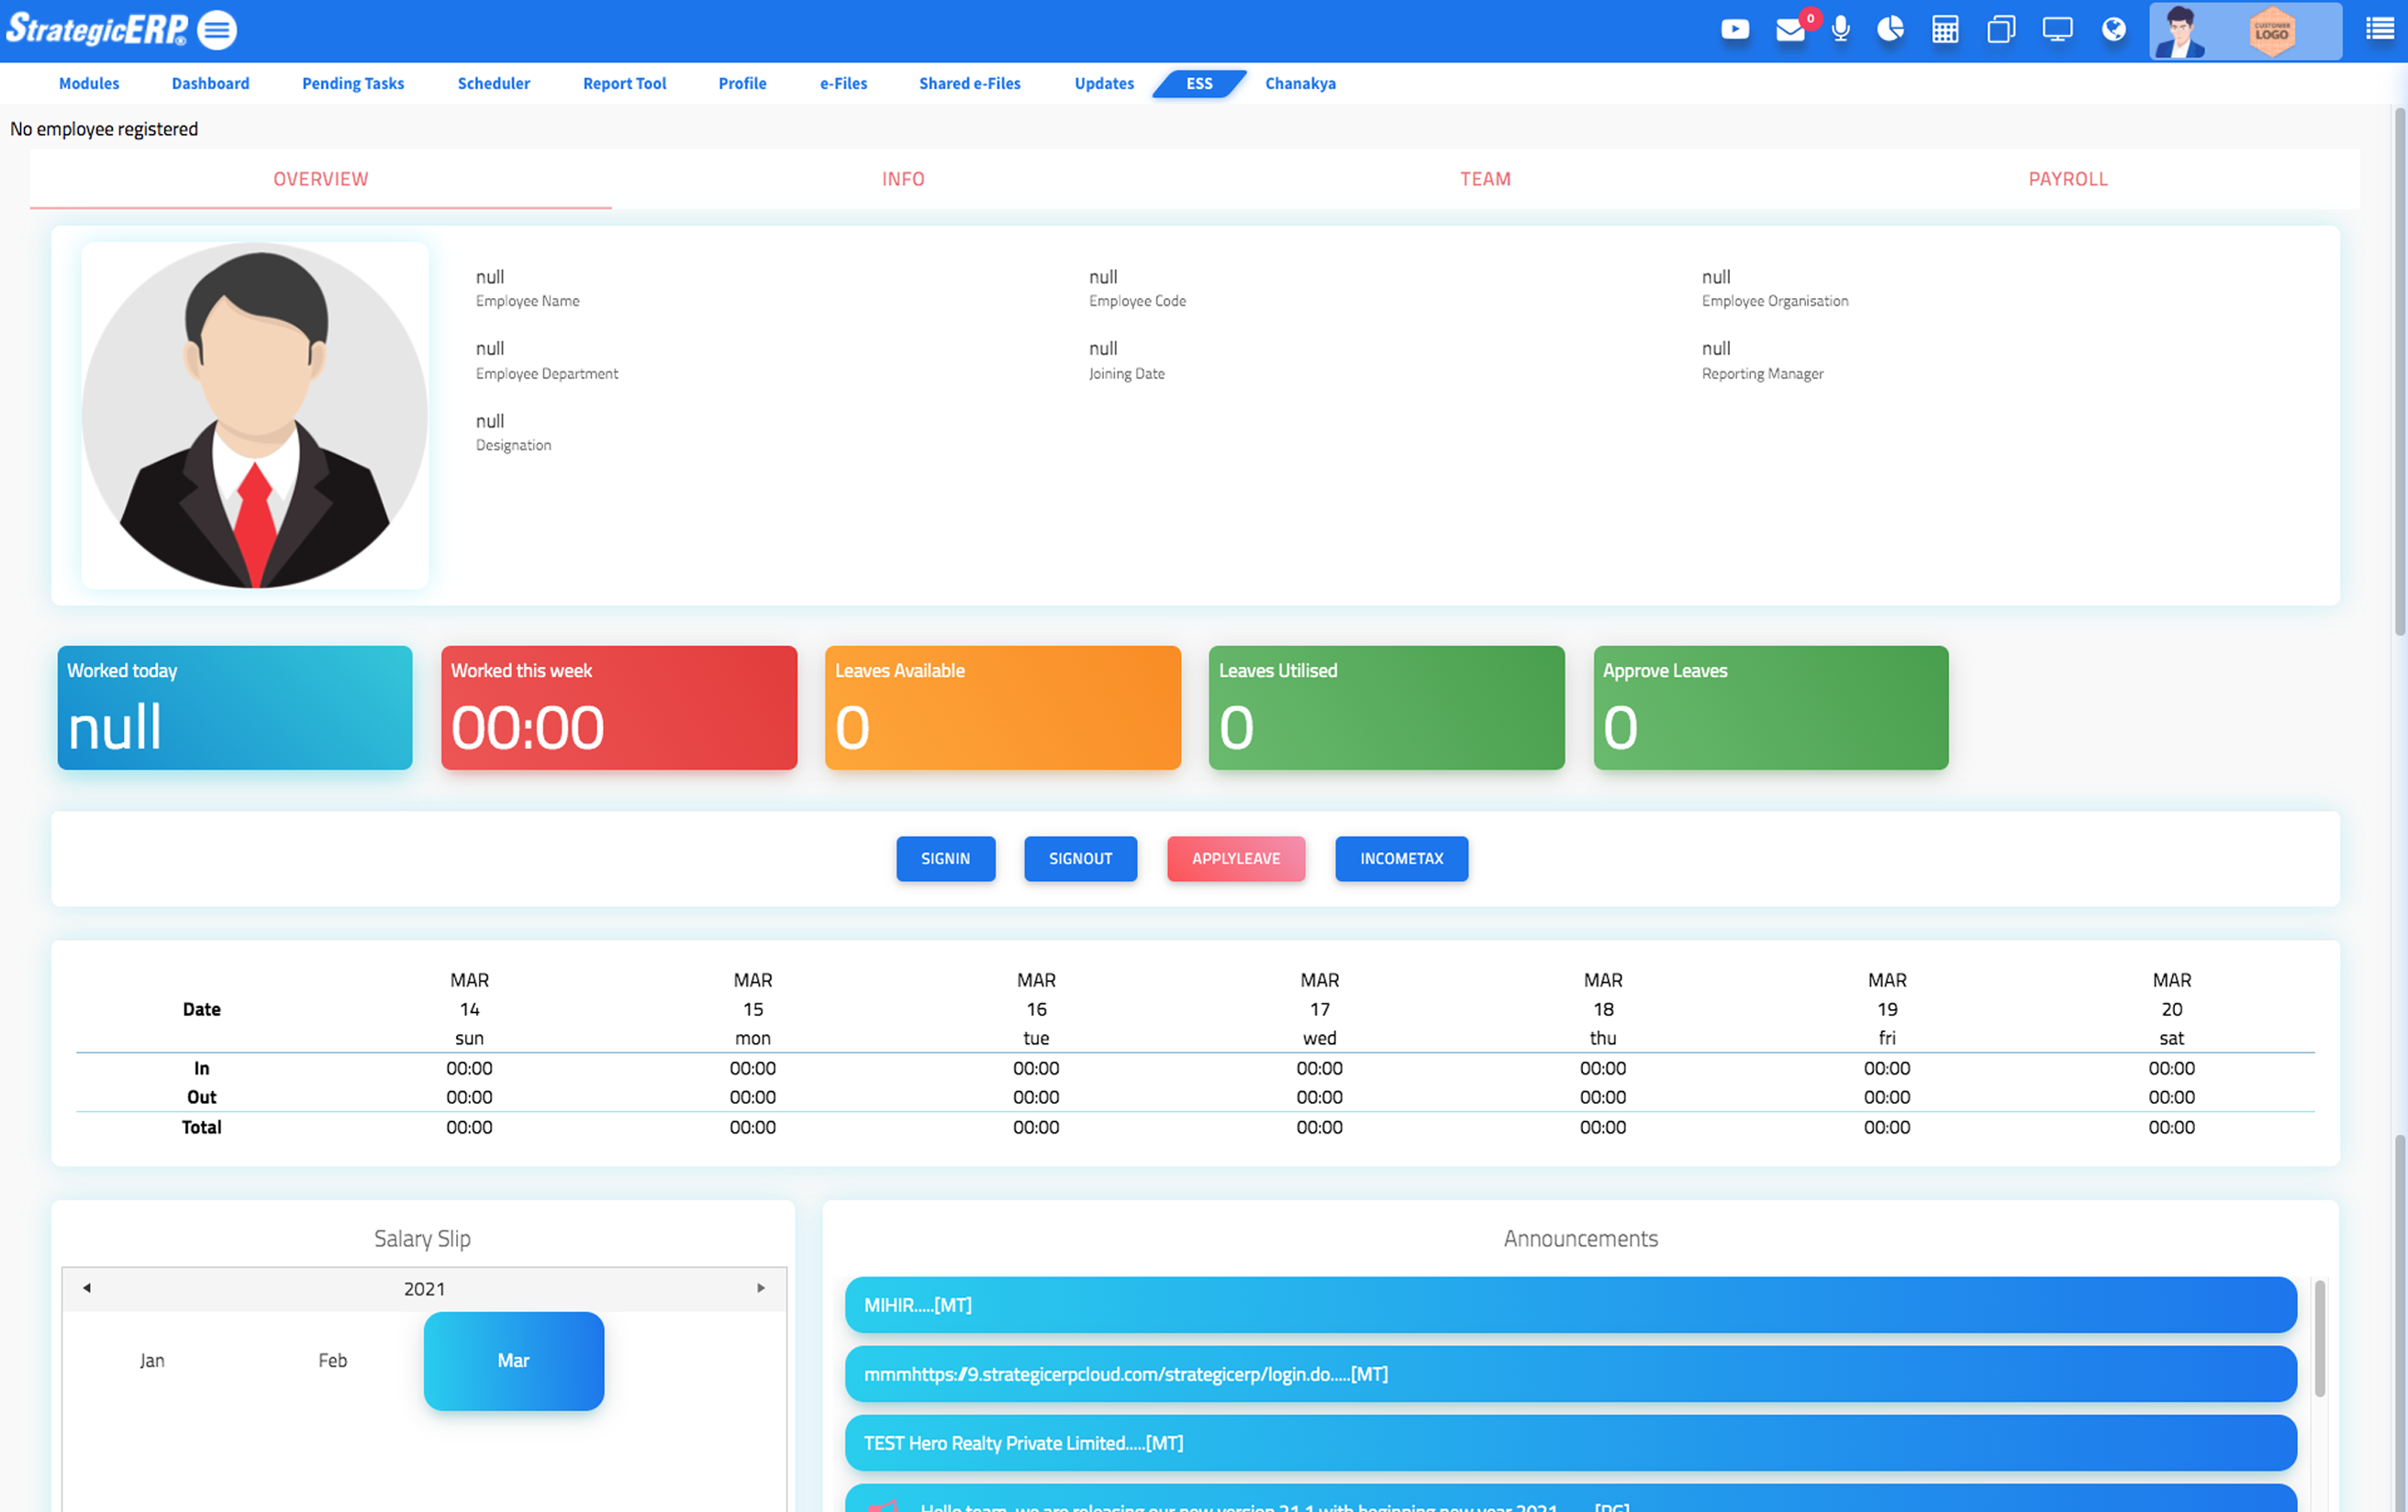
Task: Select Mar in Salary Slip calendar
Action: click(513, 1361)
